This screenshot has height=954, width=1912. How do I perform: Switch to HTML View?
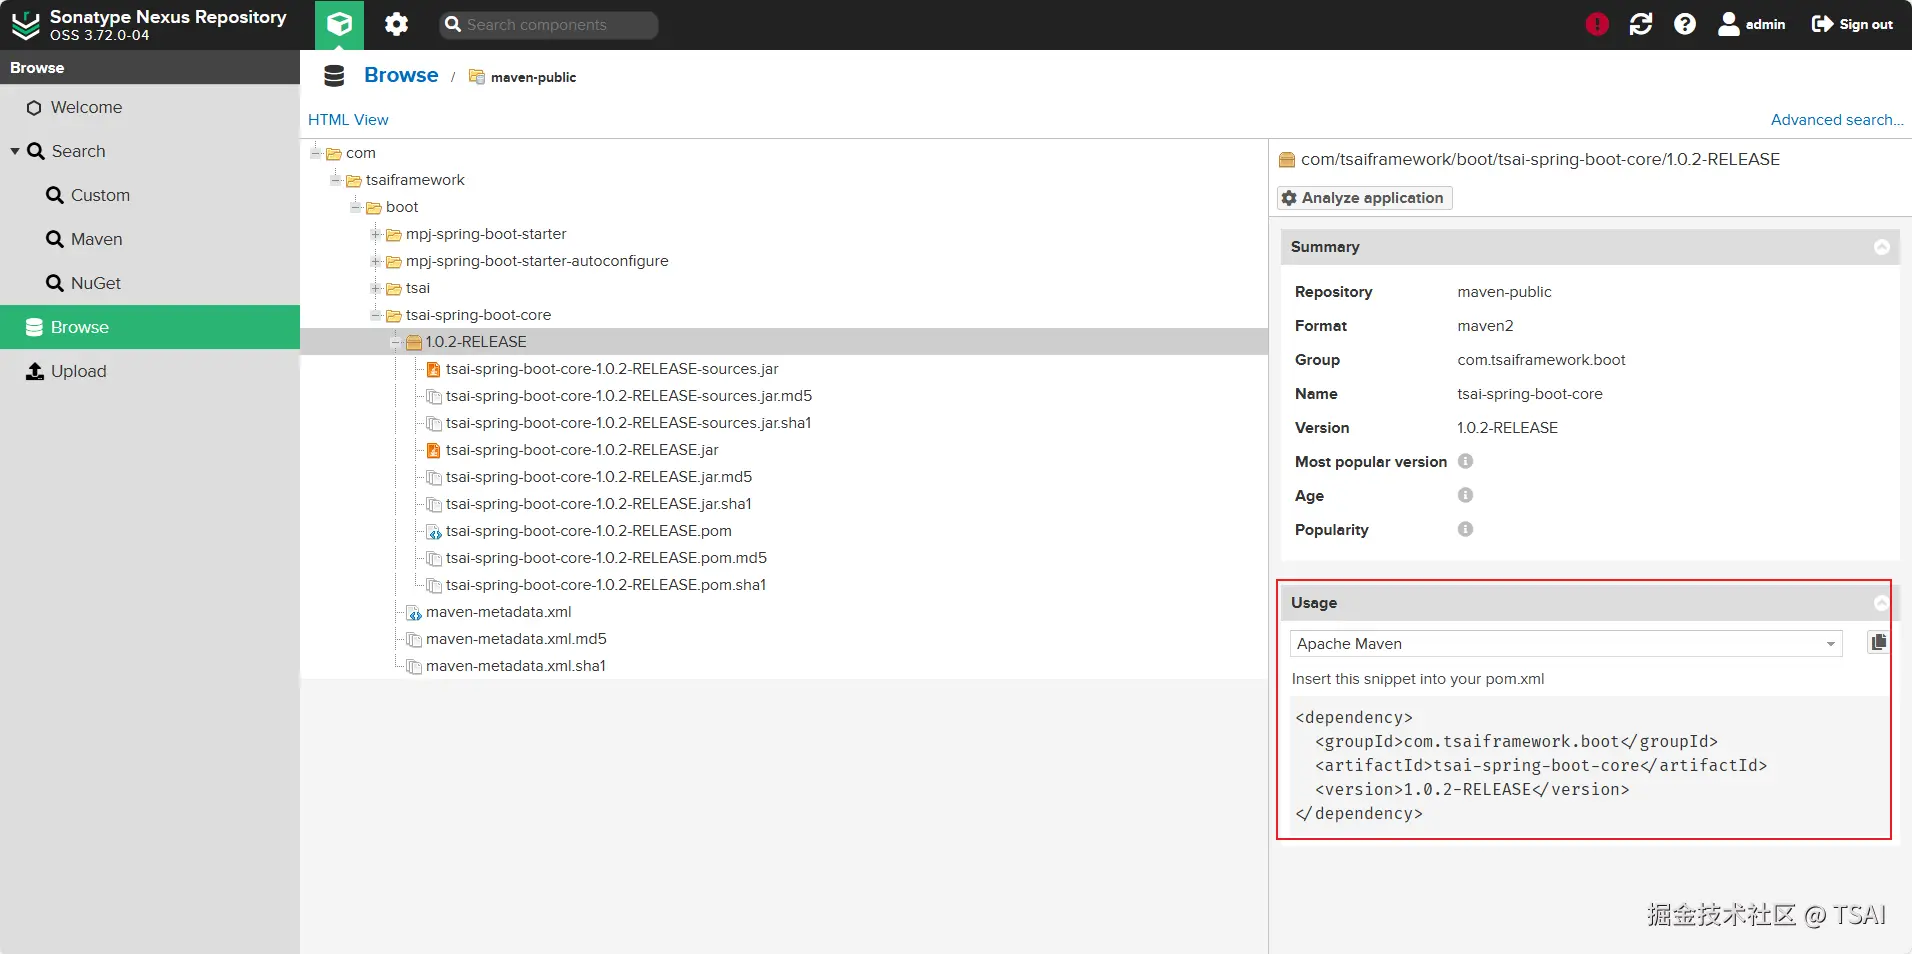click(x=348, y=119)
